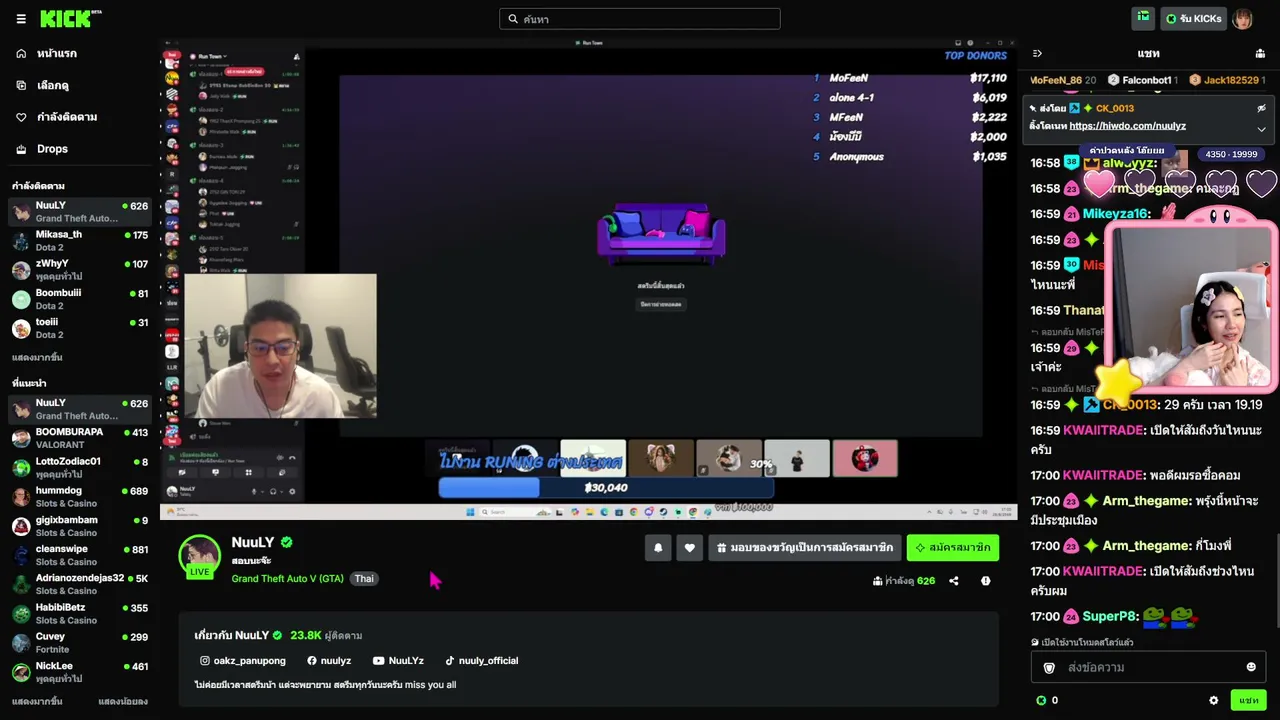Image resolution: width=1280 pixels, height=720 pixels.
Task: Collapse the chat panel
Action: coord(1037,53)
